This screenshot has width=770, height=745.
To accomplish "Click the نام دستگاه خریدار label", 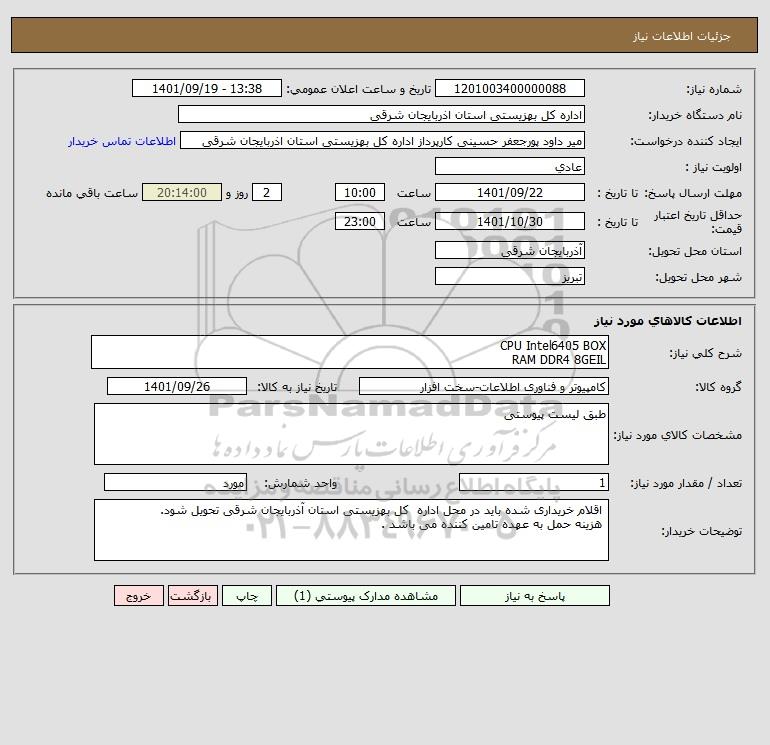I will coord(695,115).
